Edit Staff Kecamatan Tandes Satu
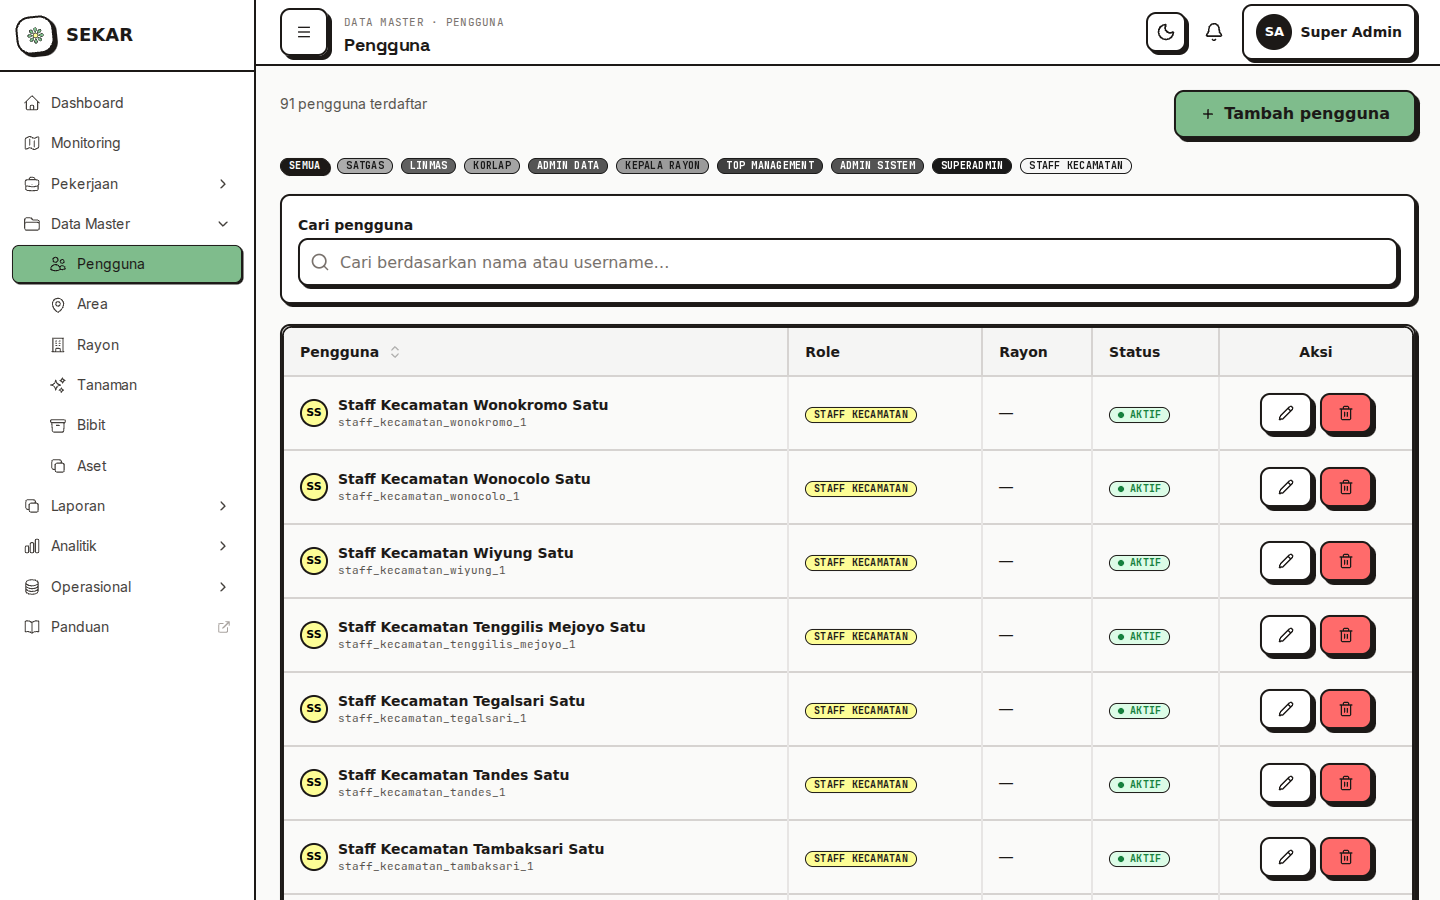Screen dimensions: 1440x900 click(1286, 783)
